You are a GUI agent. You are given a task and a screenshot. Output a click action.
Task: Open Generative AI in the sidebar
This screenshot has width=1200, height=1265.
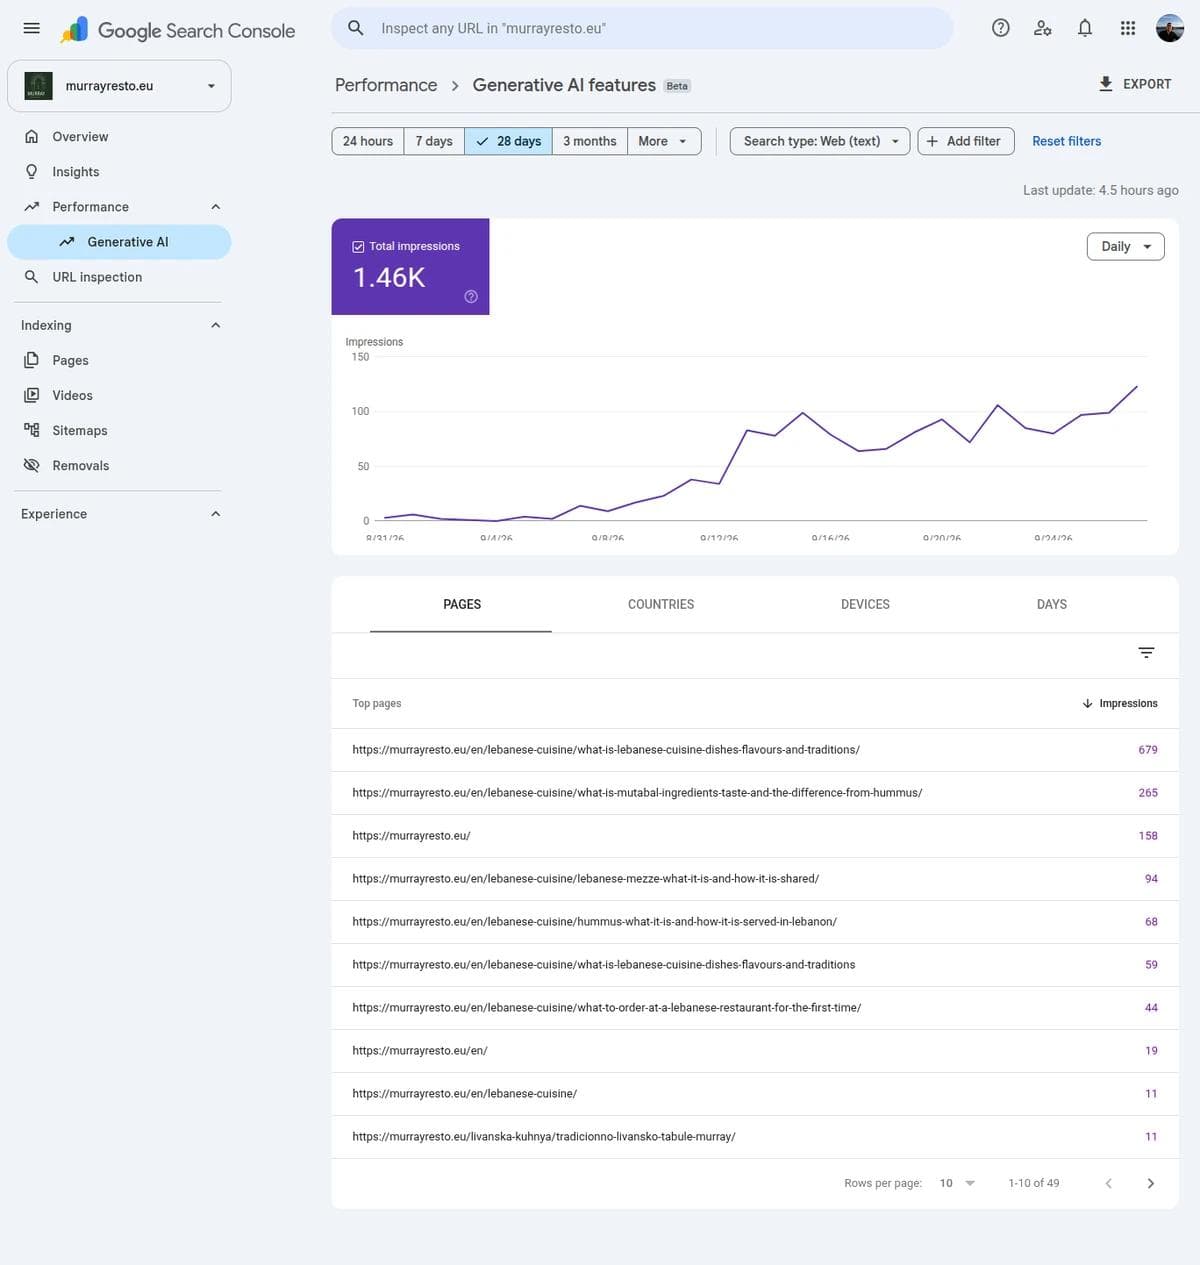119,242
